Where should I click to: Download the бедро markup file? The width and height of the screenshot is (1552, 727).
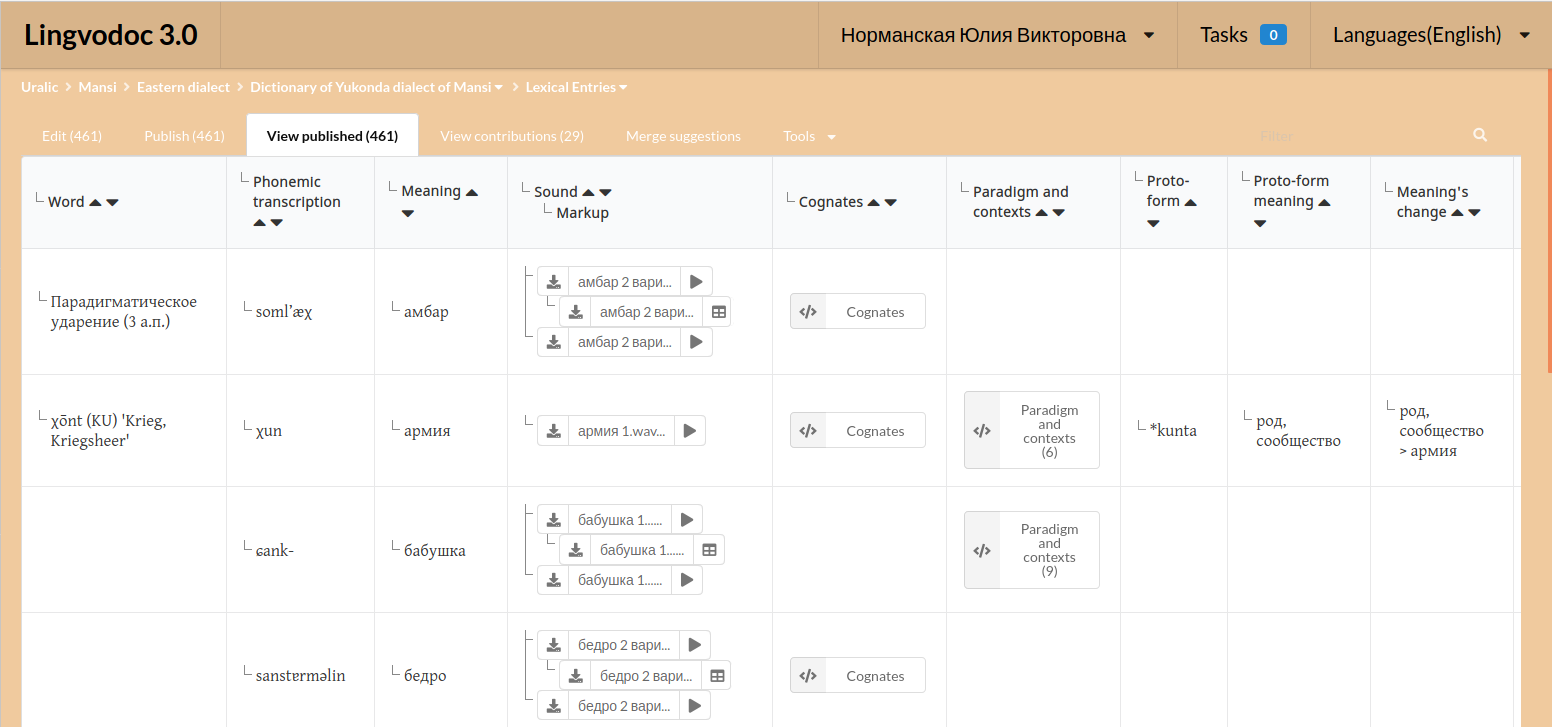pyautogui.click(x=575, y=676)
